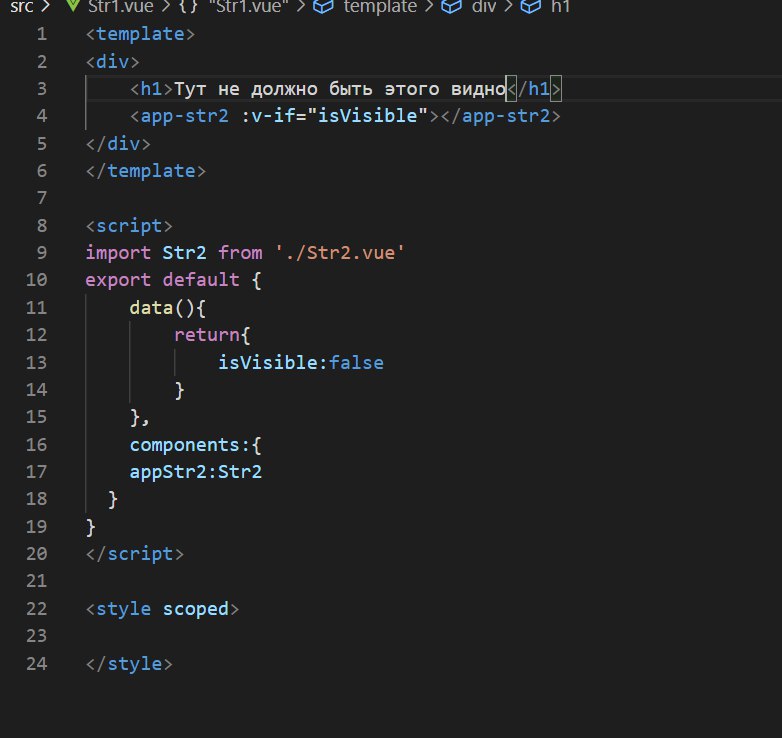Click the template cube icon in breadcrumb
The height and width of the screenshot is (738, 782).
(x=323, y=6)
